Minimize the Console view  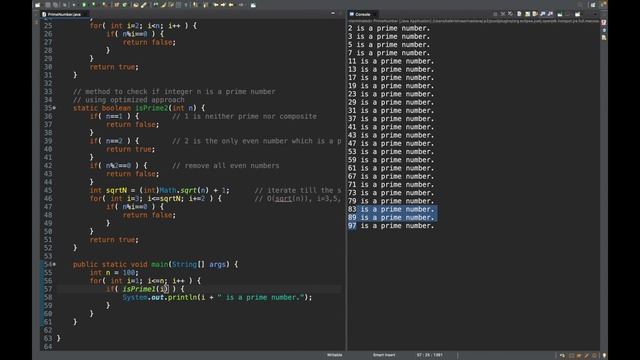(595, 14)
